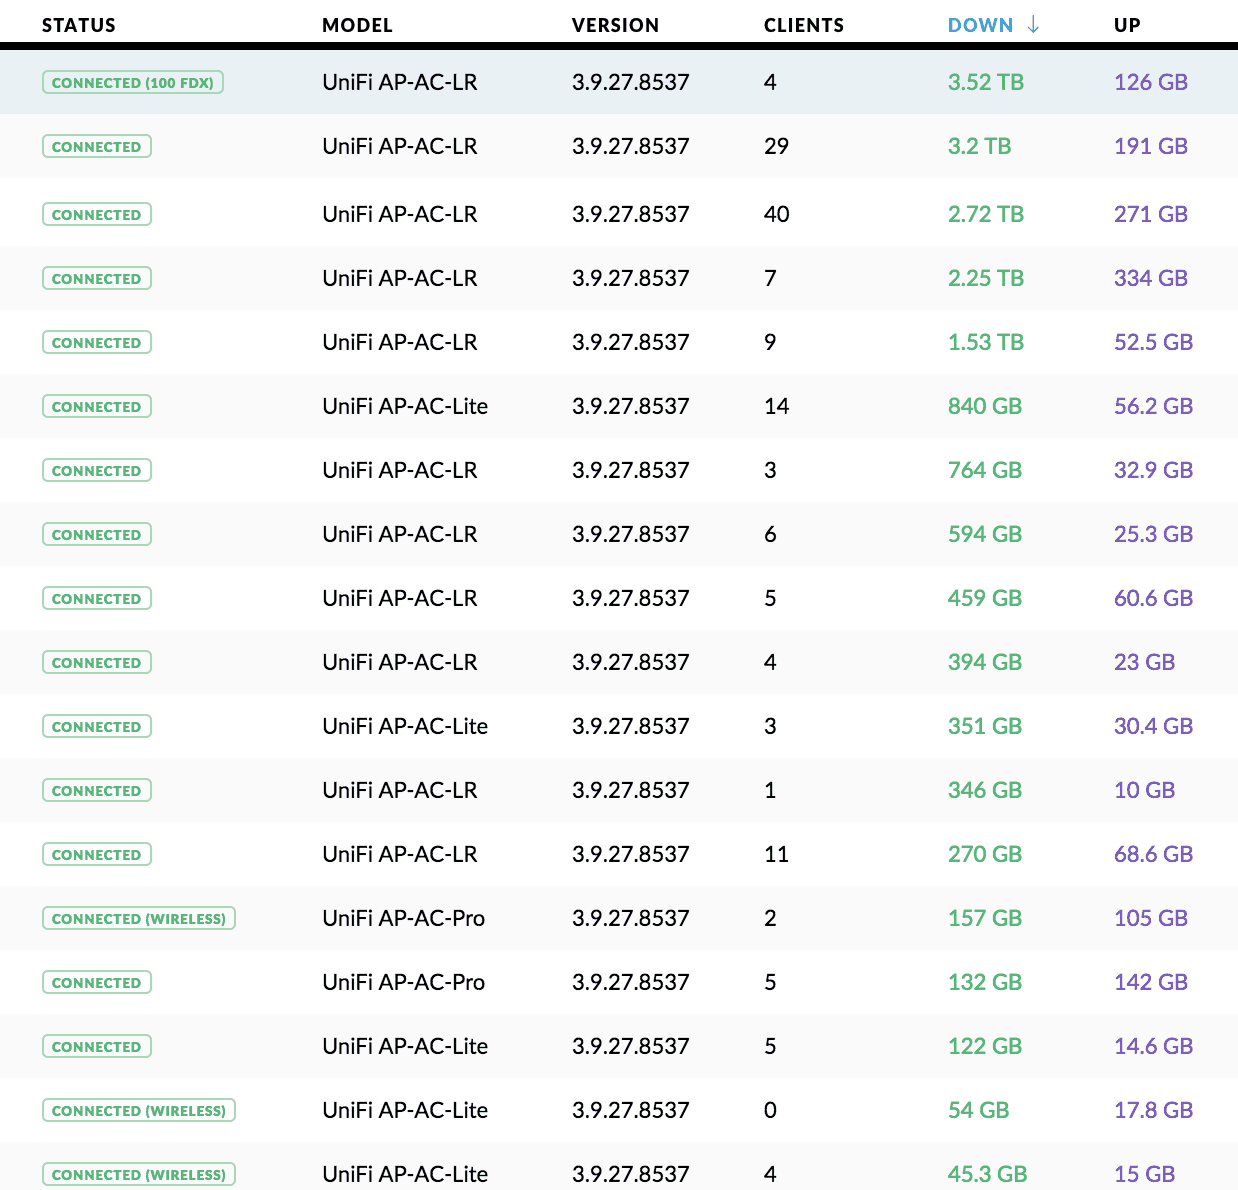Viewport: 1238px width, 1190px height.
Task: Click the DOWN column header text
Action: (980, 25)
